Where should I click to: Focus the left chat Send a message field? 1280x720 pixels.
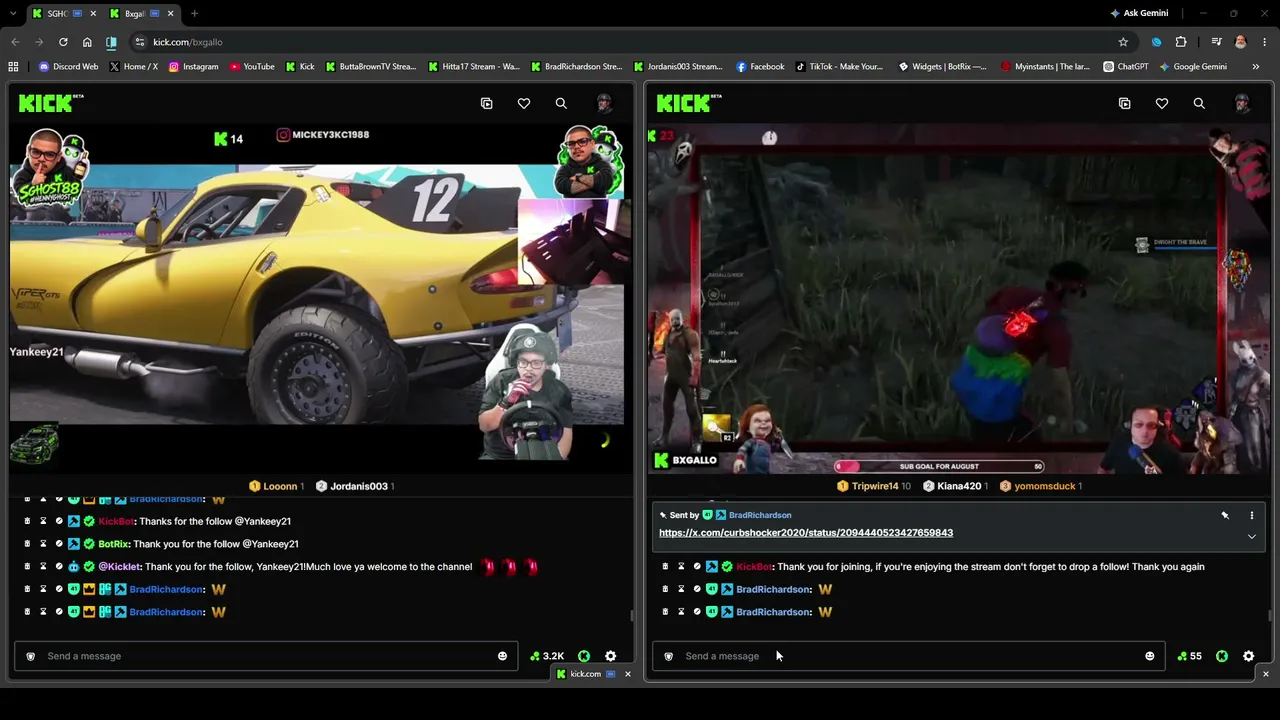[x=265, y=656]
